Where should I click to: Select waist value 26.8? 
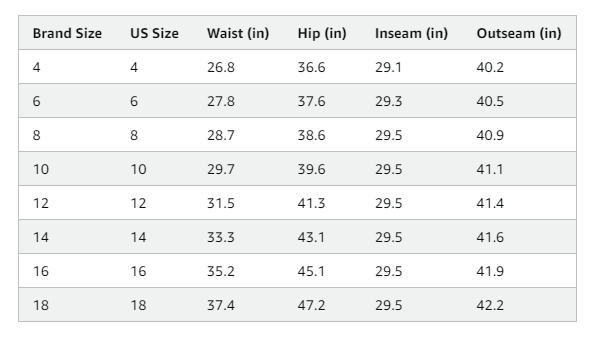click(221, 67)
